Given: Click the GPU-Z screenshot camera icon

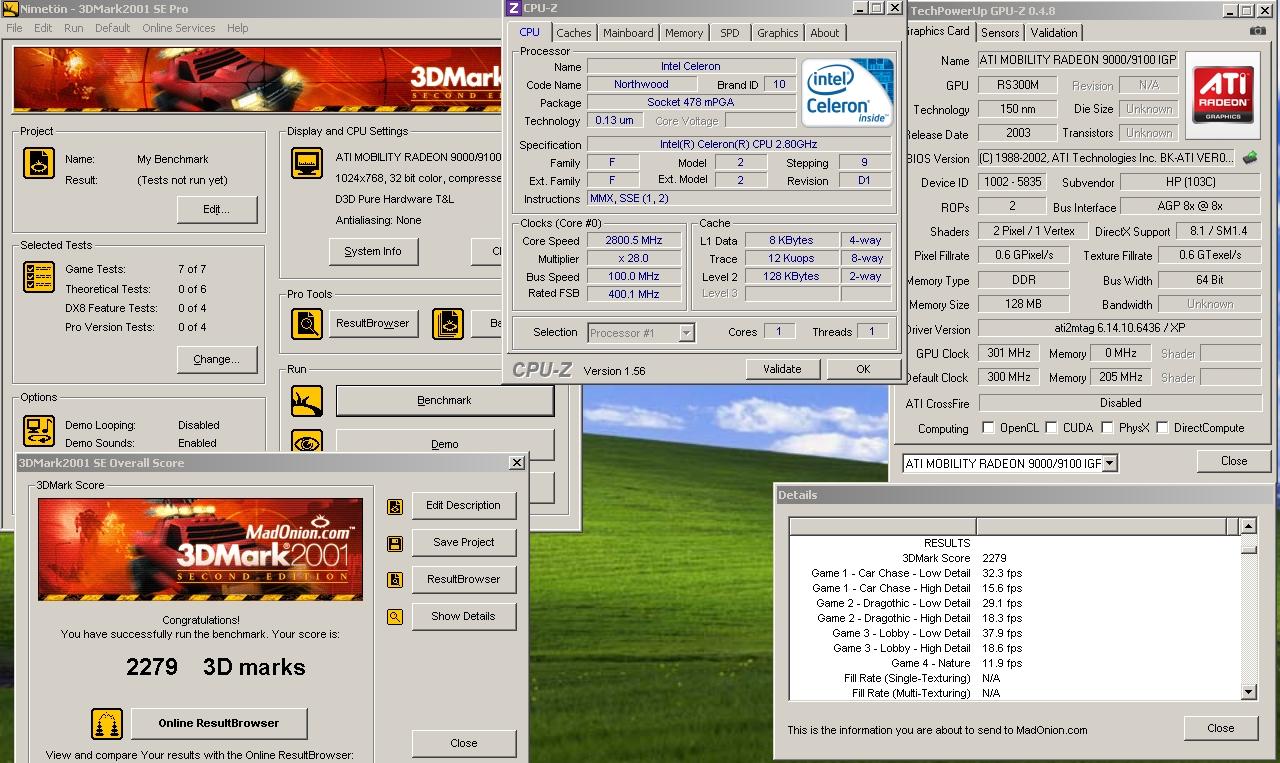Looking at the screenshot, I should tap(1257, 32).
